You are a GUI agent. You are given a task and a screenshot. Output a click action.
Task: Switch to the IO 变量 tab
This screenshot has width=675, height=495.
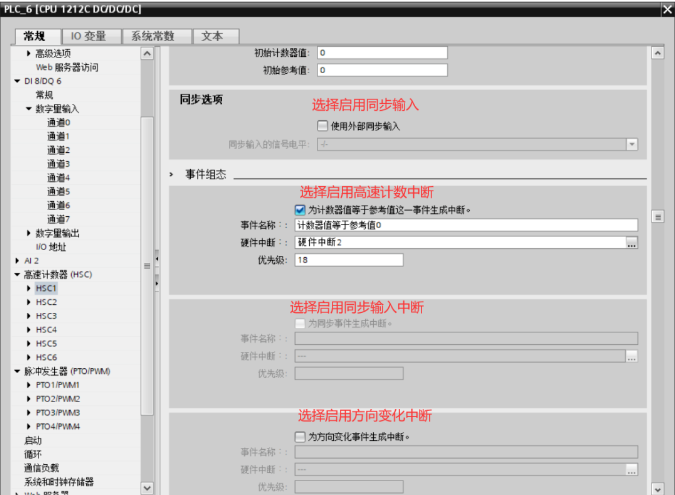click(x=88, y=36)
